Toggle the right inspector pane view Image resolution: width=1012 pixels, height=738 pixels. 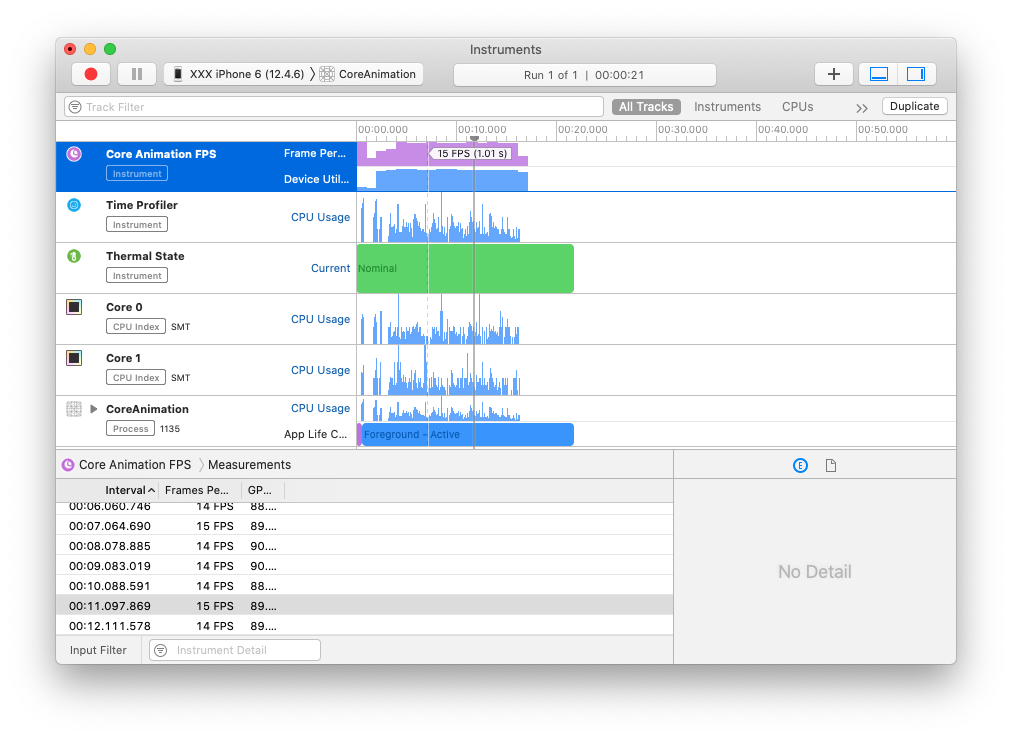coord(916,74)
